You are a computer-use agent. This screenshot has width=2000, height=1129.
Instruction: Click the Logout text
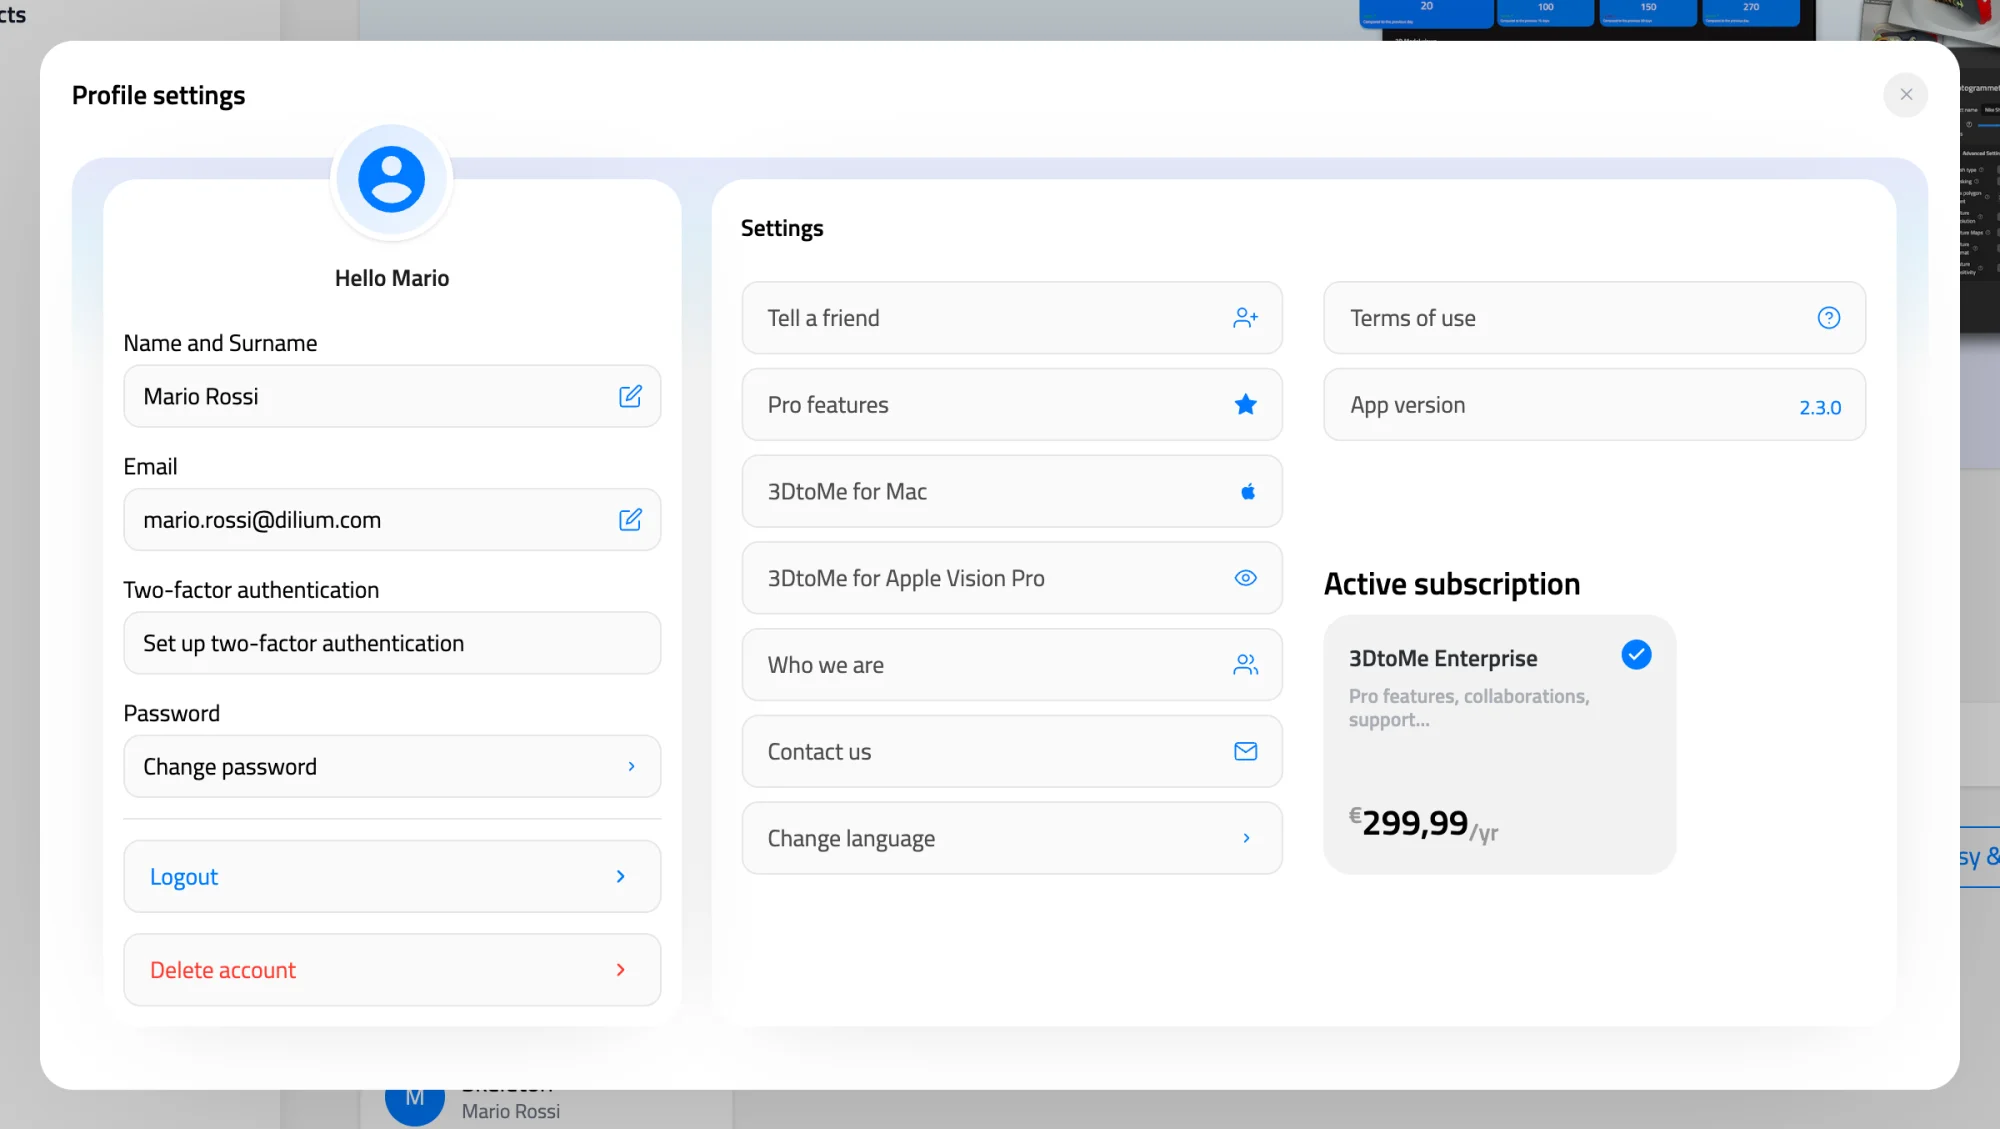[184, 877]
